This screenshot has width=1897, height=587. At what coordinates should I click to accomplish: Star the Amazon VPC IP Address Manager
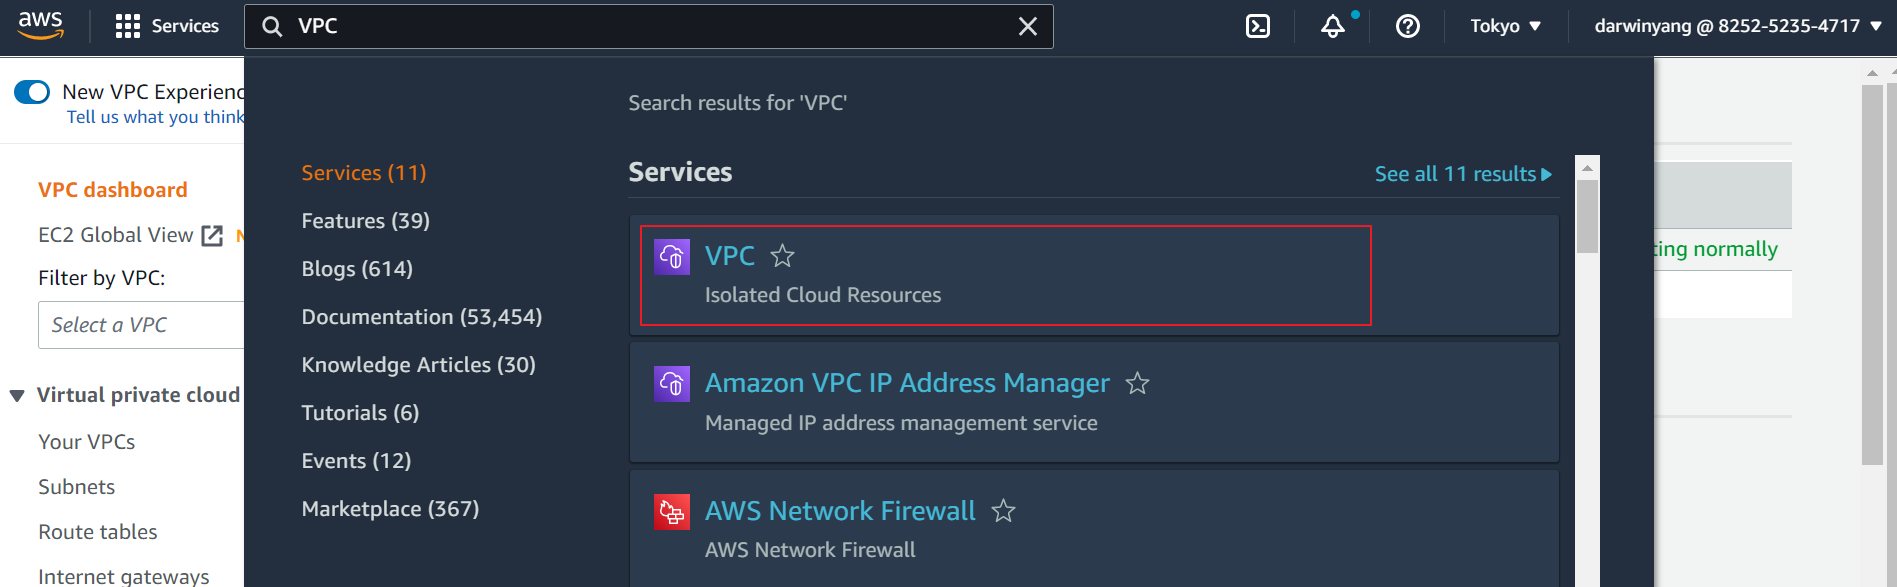pyautogui.click(x=1137, y=383)
